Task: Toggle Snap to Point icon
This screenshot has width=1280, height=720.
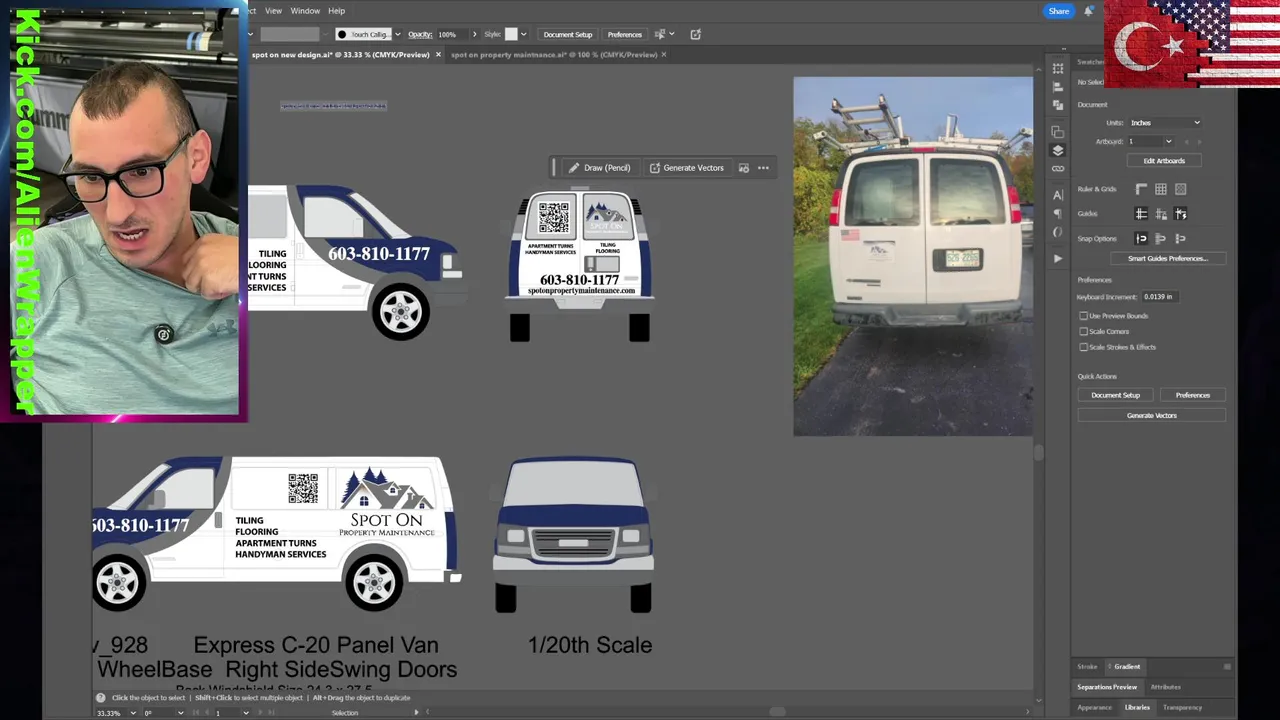Action: pos(1141,239)
